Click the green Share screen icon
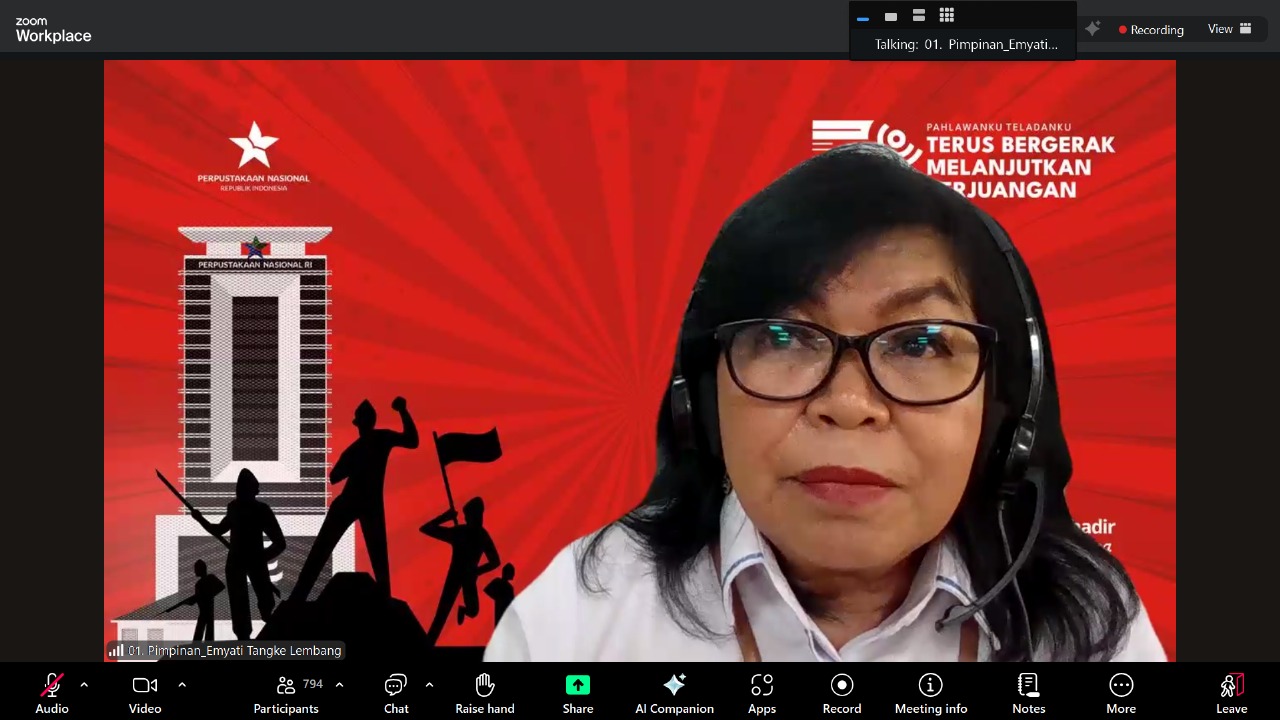 click(x=578, y=685)
